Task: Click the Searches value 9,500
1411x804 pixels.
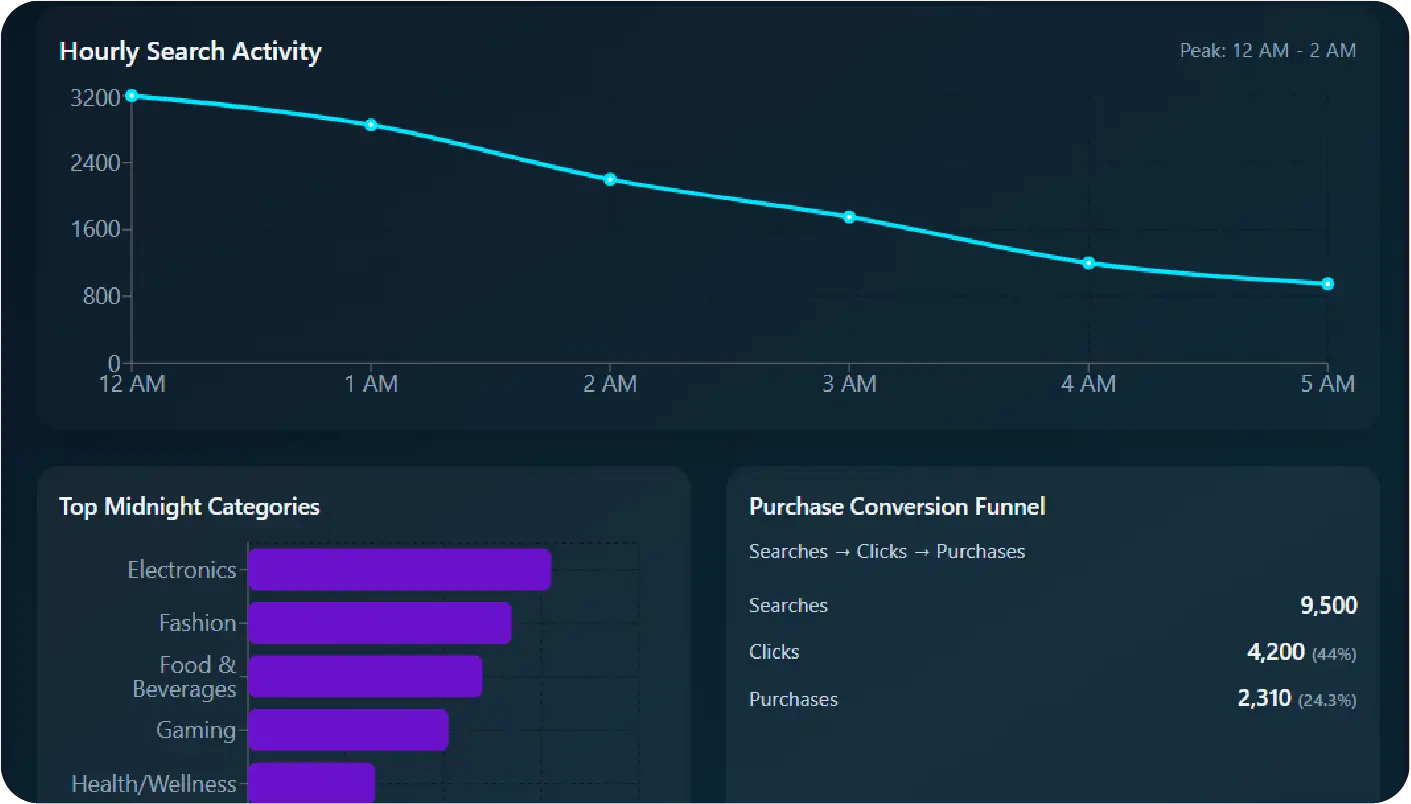Action: [1328, 605]
